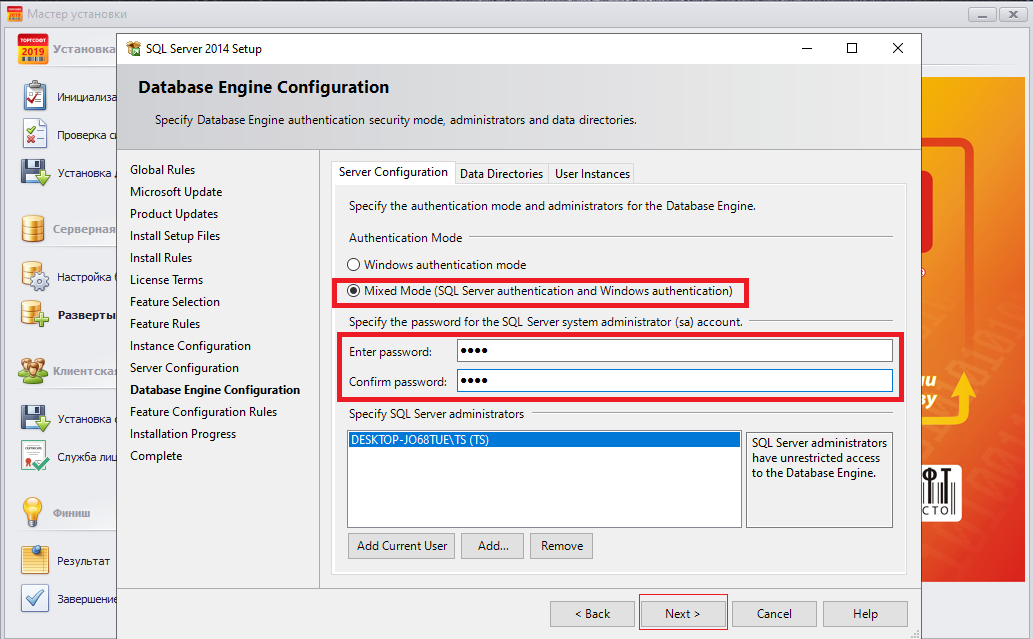Click the Next button
This screenshot has width=1033, height=639.
[683, 613]
